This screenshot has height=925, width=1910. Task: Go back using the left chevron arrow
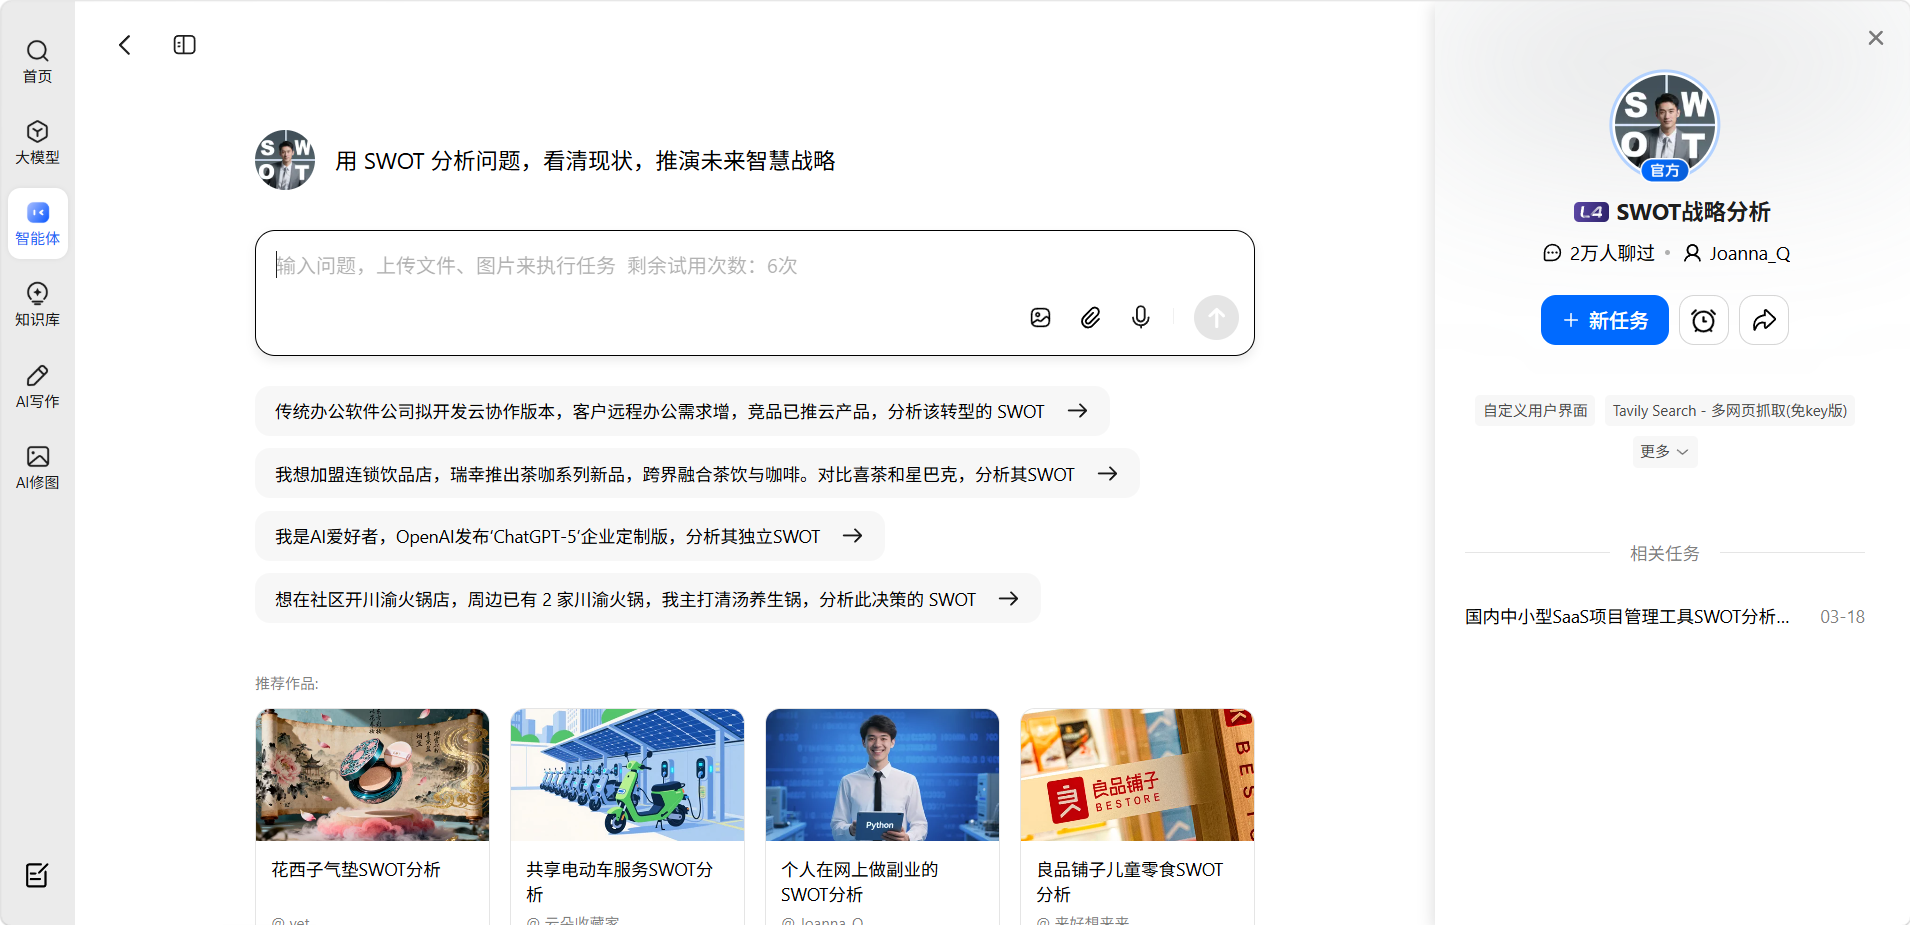pyautogui.click(x=125, y=45)
